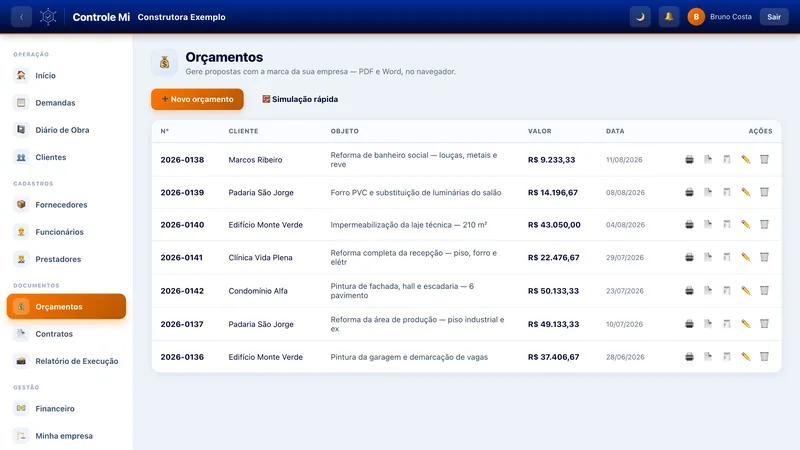This screenshot has width=800, height=450.
Task: Open Relatório de Execução page
Action: click(x=66, y=361)
